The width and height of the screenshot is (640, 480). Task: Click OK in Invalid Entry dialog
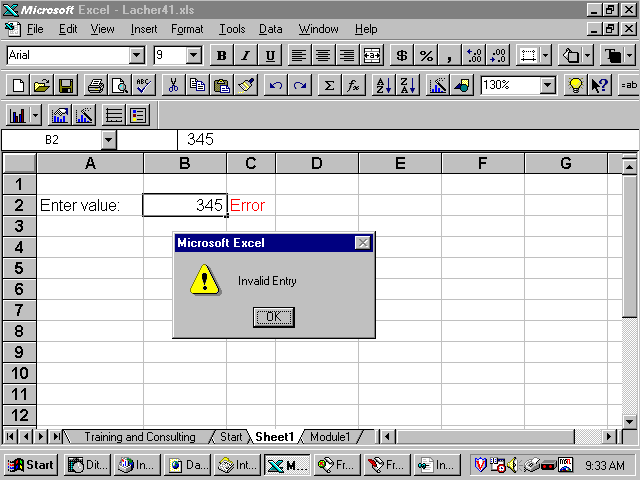tap(273, 317)
